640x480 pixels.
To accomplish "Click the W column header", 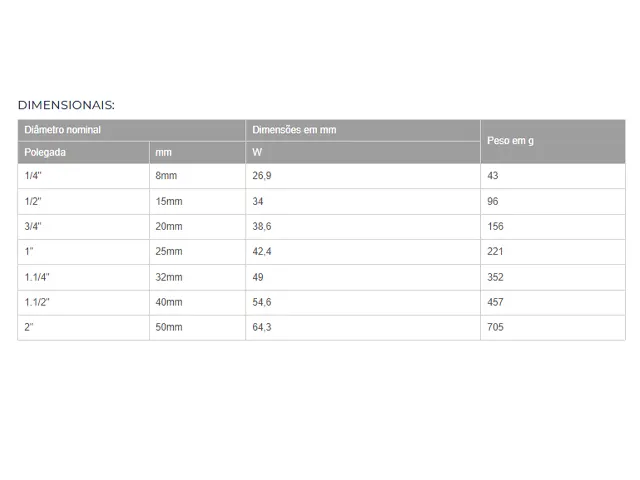I will click(x=363, y=153).
